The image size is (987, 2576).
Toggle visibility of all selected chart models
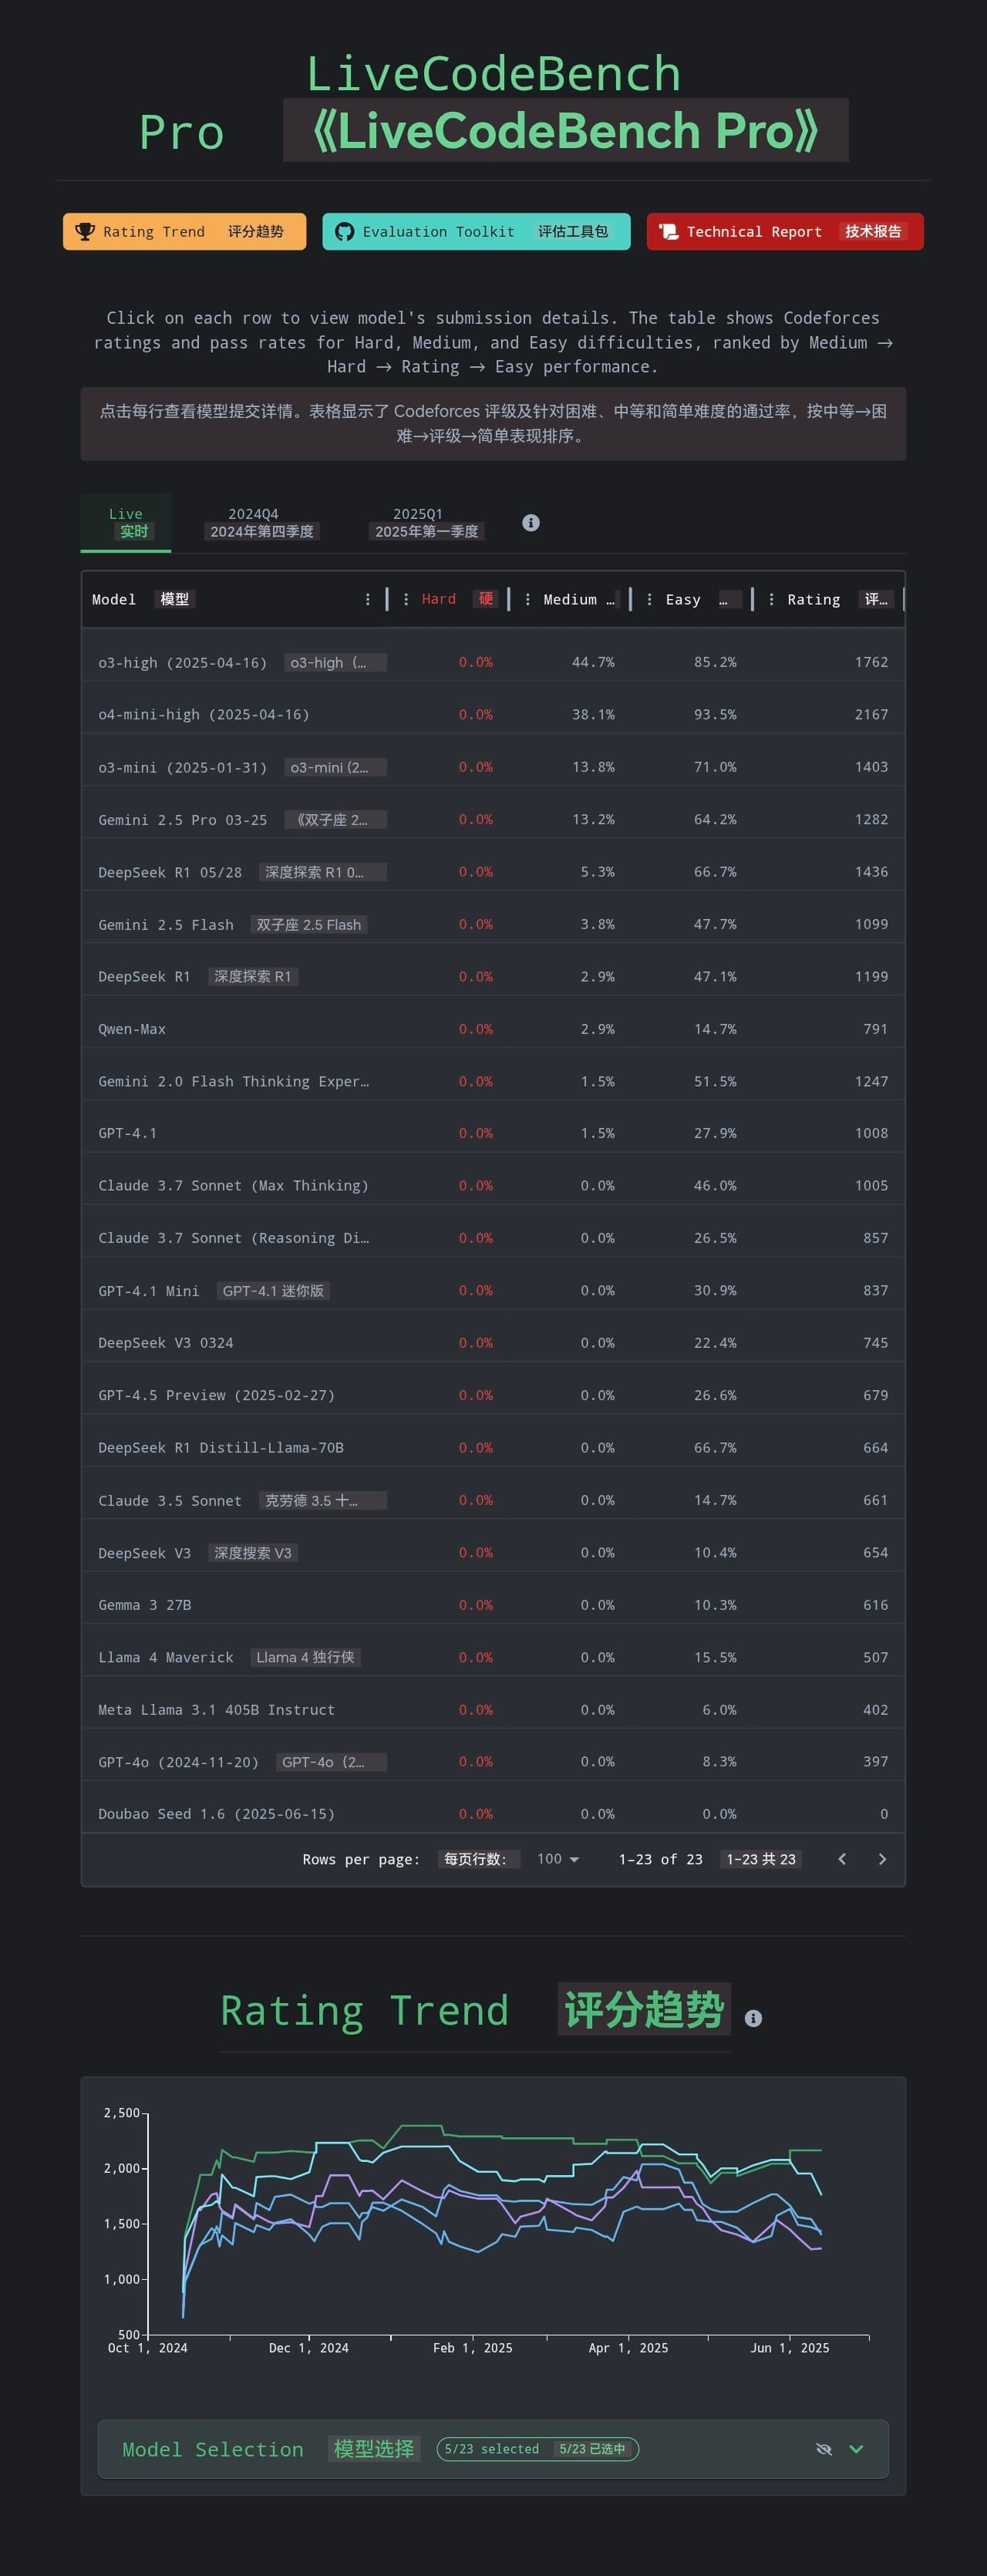[x=824, y=2449]
